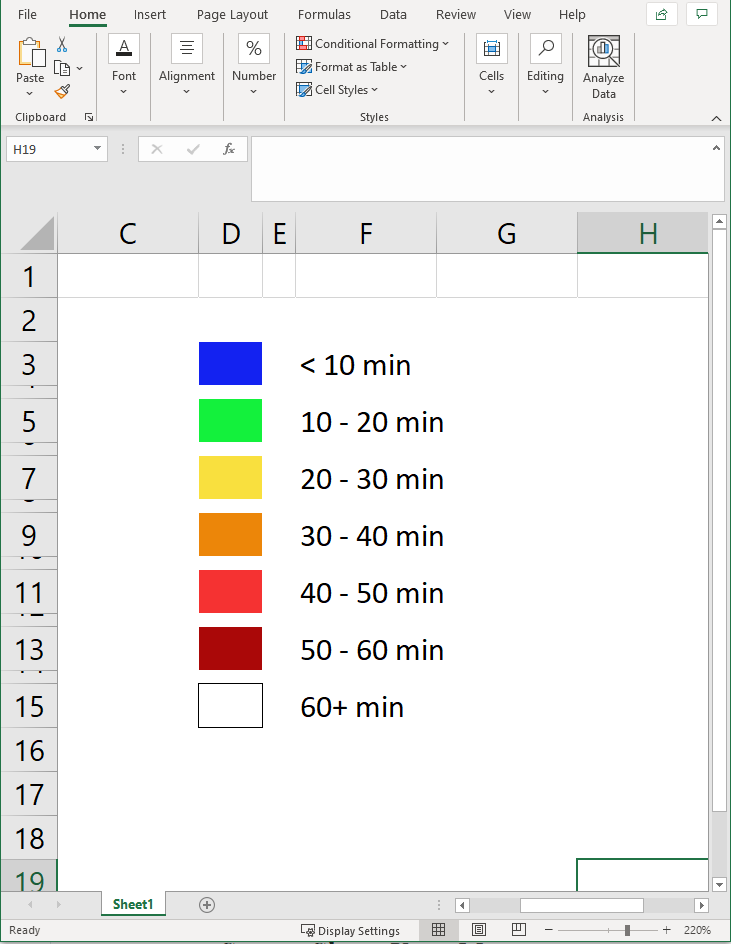Click the Select All corner triangle

click(37, 234)
